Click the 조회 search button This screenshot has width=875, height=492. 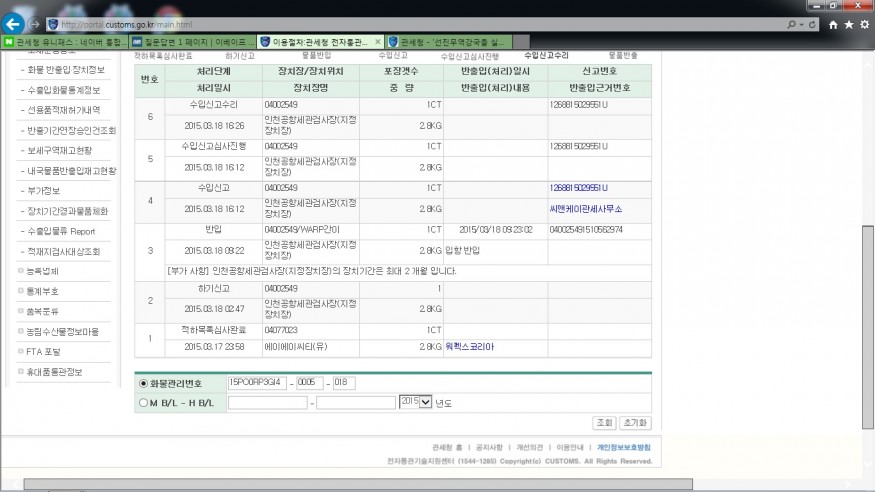point(604,423)
